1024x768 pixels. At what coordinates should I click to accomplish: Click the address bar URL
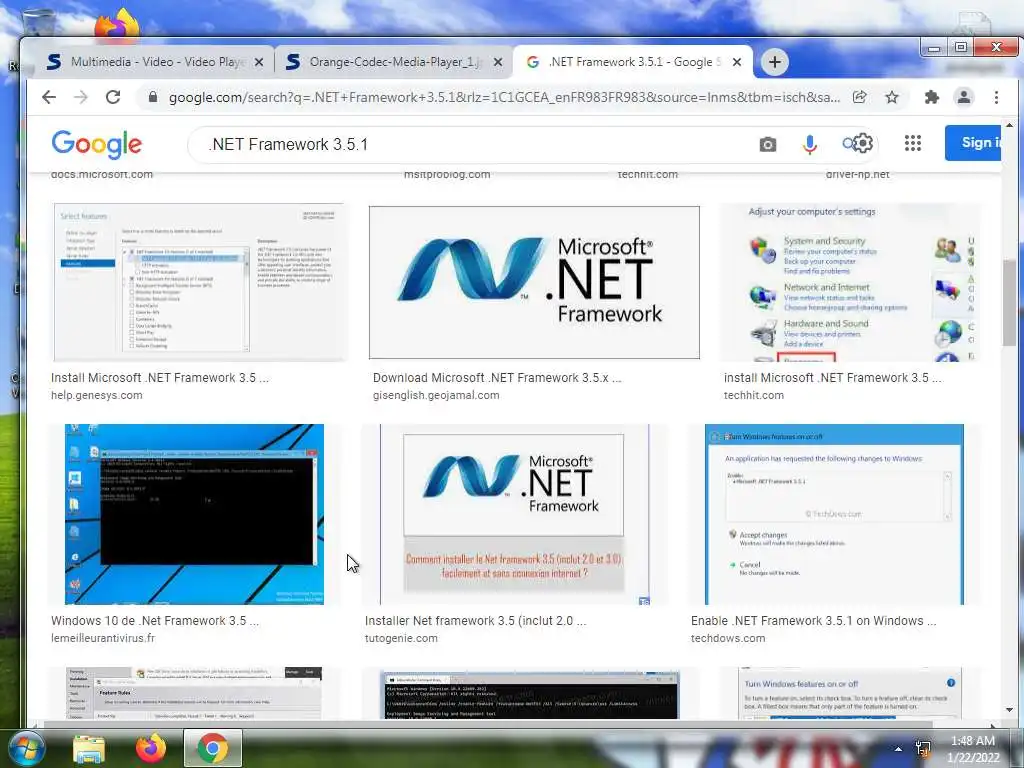click(504, 97)
